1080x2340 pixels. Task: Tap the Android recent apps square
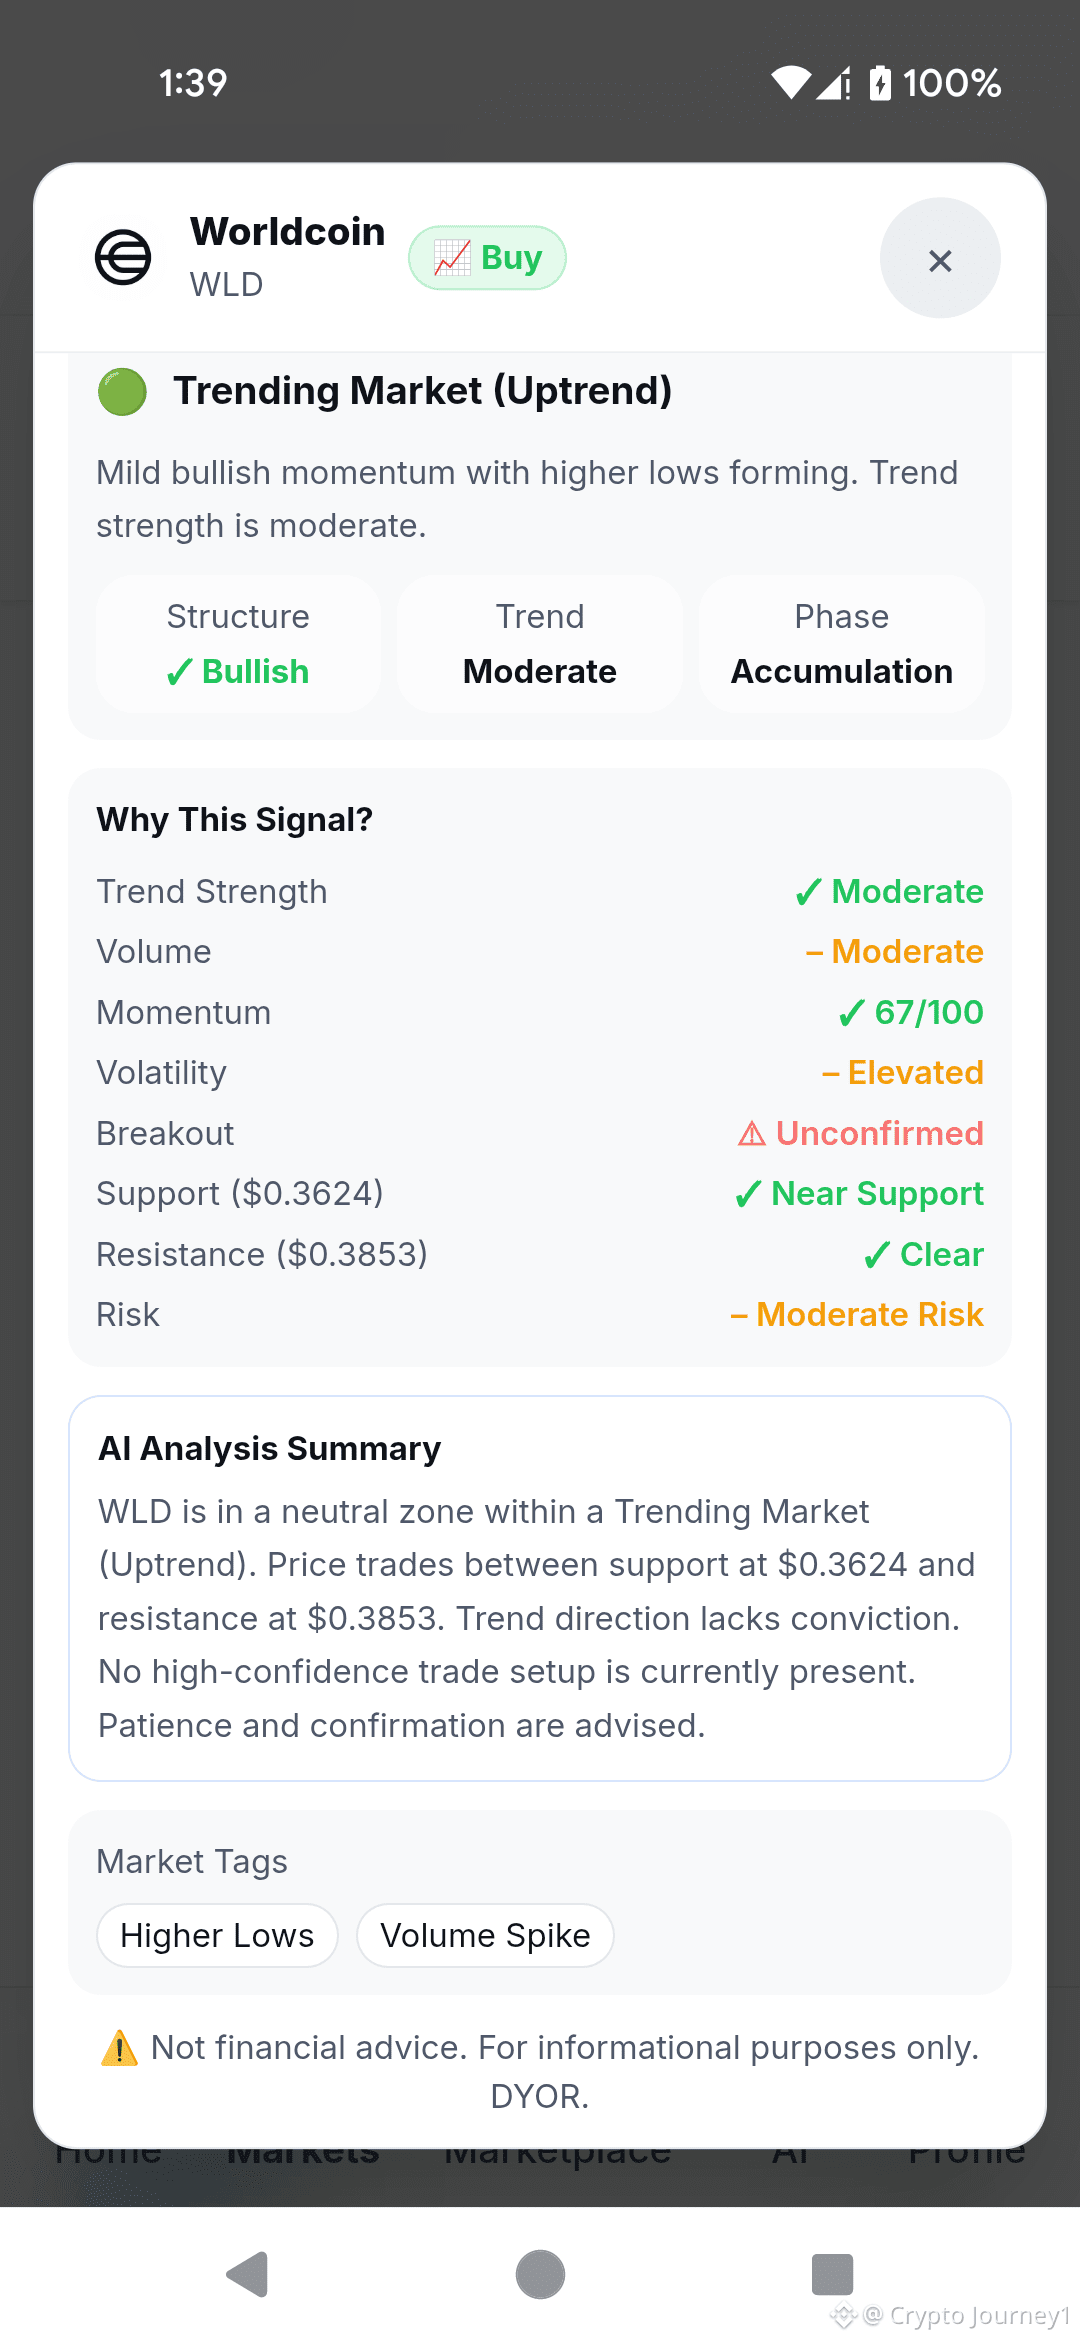click(832, 2275)
